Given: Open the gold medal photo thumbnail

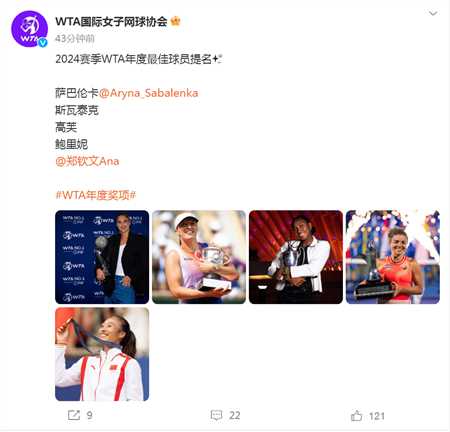Looking at the screenshot, I should [x=102, y=354].
